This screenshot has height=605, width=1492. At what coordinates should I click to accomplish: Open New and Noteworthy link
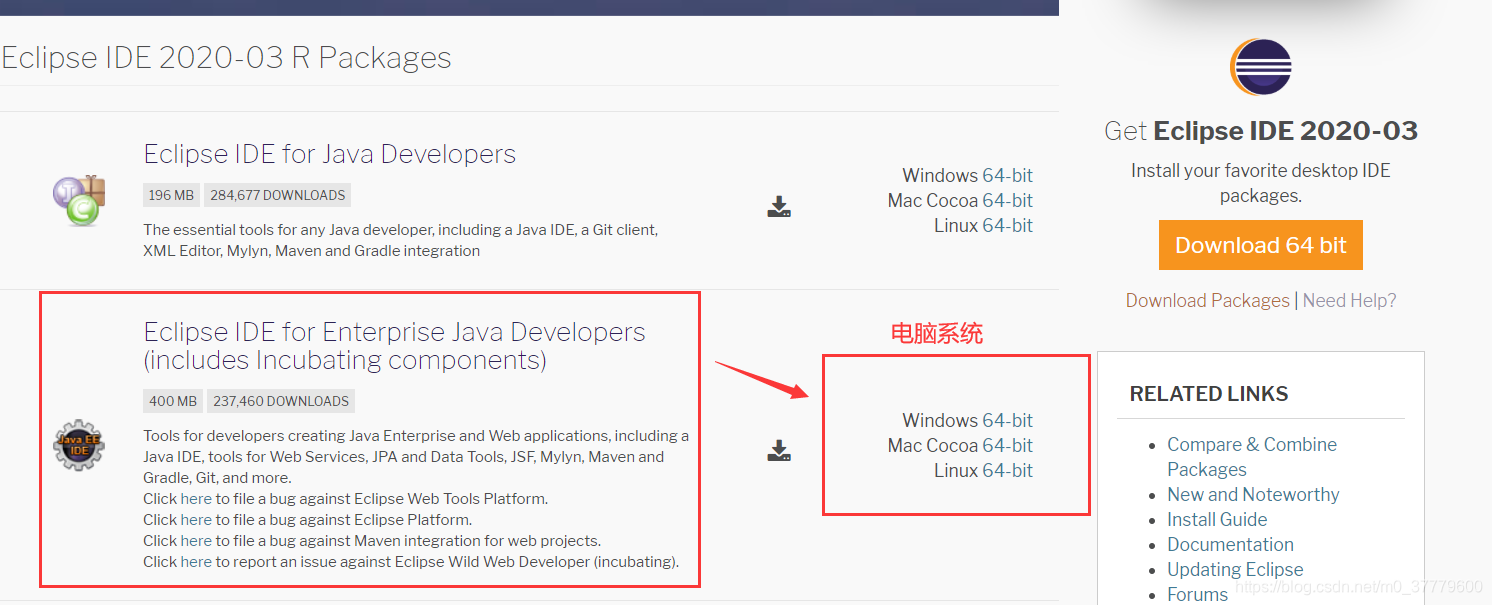(1253, 494)
